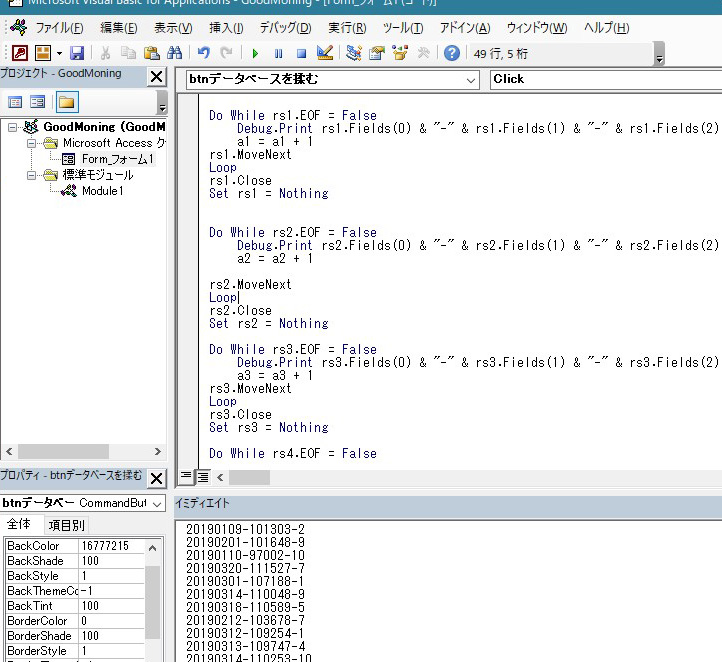Collapse the 標準モジュール folder
Screen dimensions: 722x662
31,175
